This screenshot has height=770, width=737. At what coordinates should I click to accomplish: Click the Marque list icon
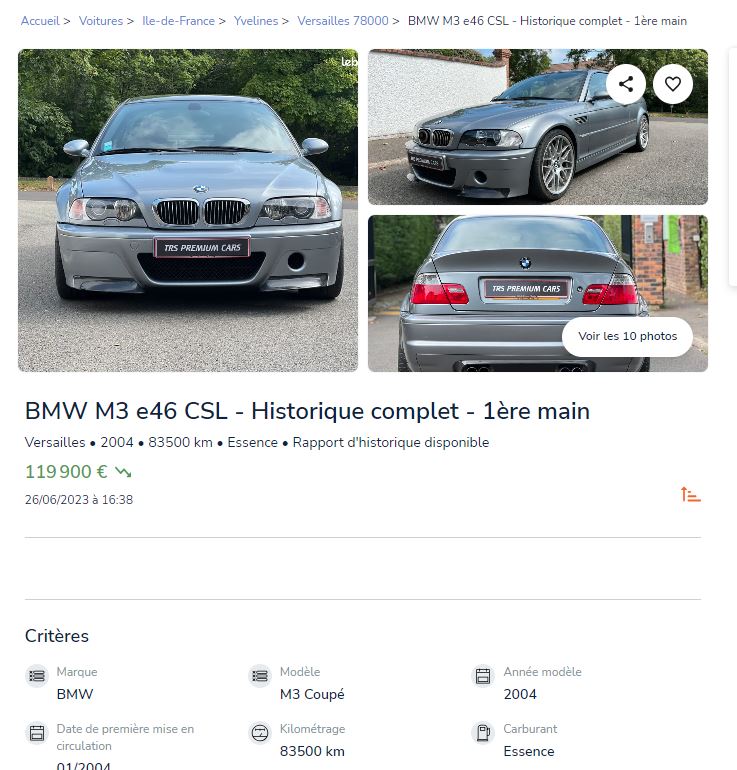tap(37, 676)
